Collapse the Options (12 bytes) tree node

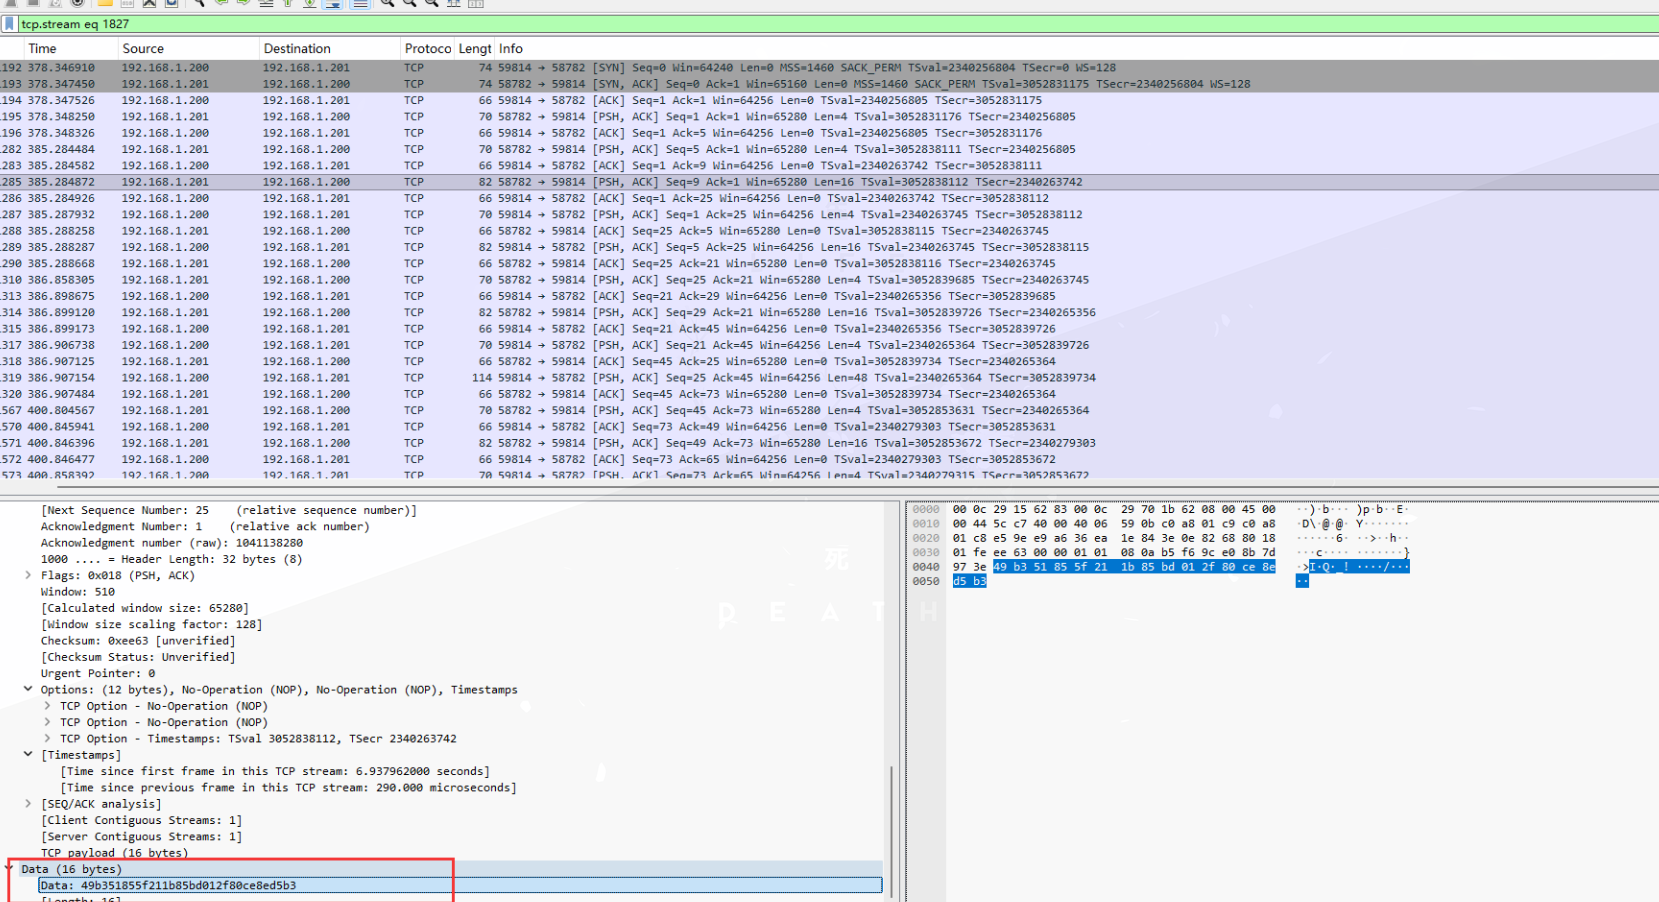(x=28, y=690)
